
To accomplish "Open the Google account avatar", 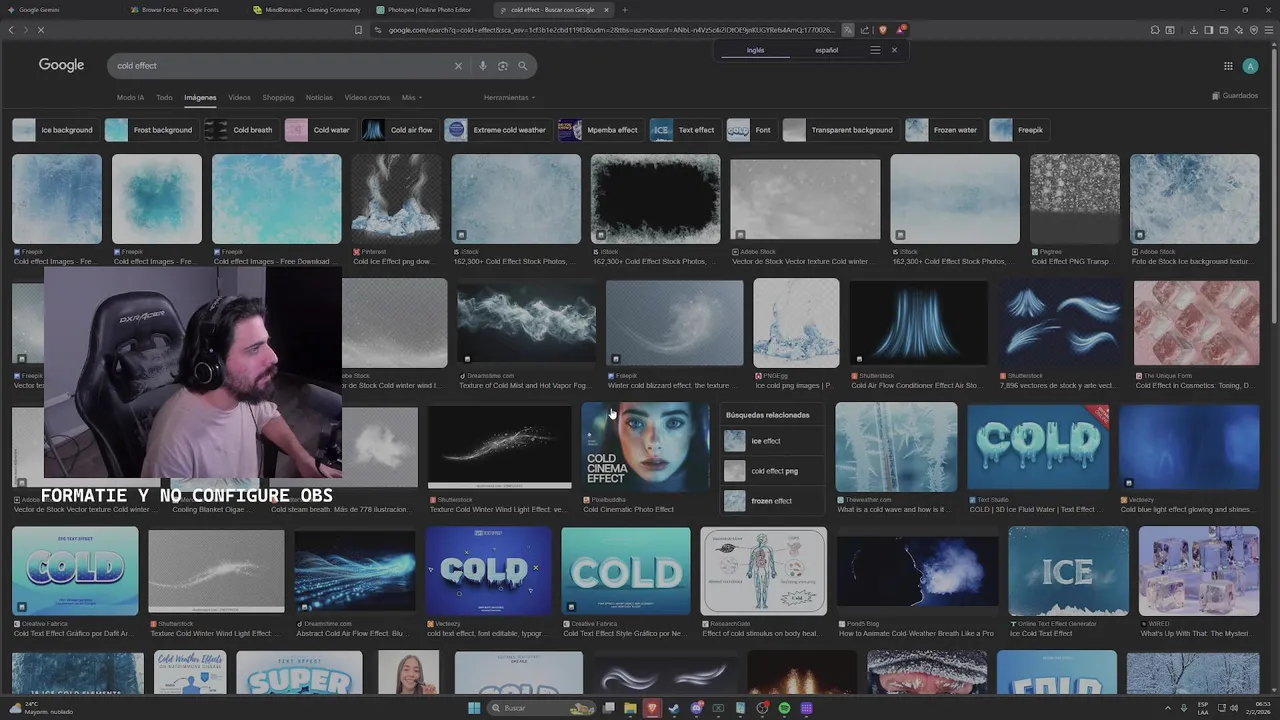I will point(1250,66).
